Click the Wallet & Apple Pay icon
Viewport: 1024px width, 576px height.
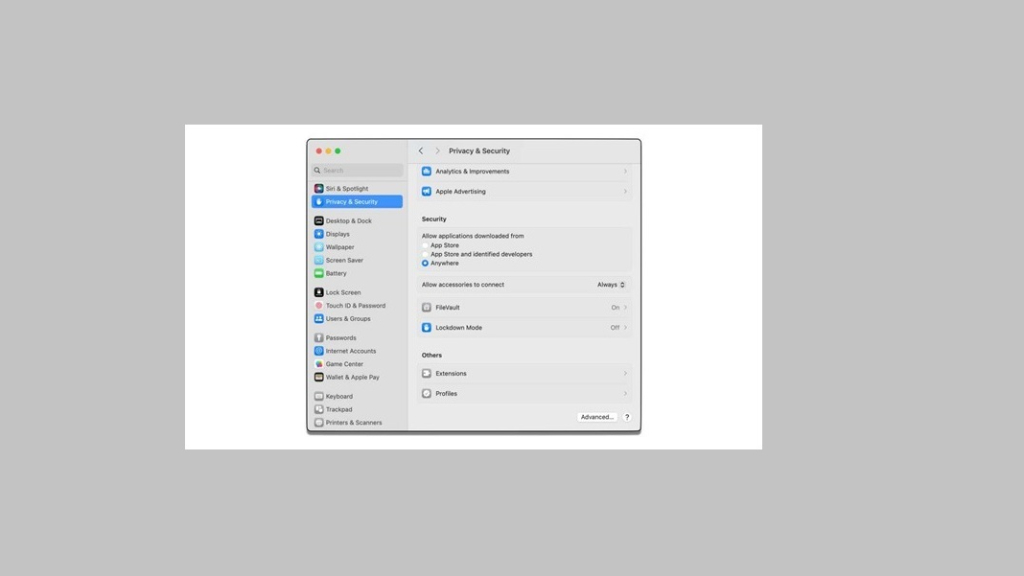[319, 377]
